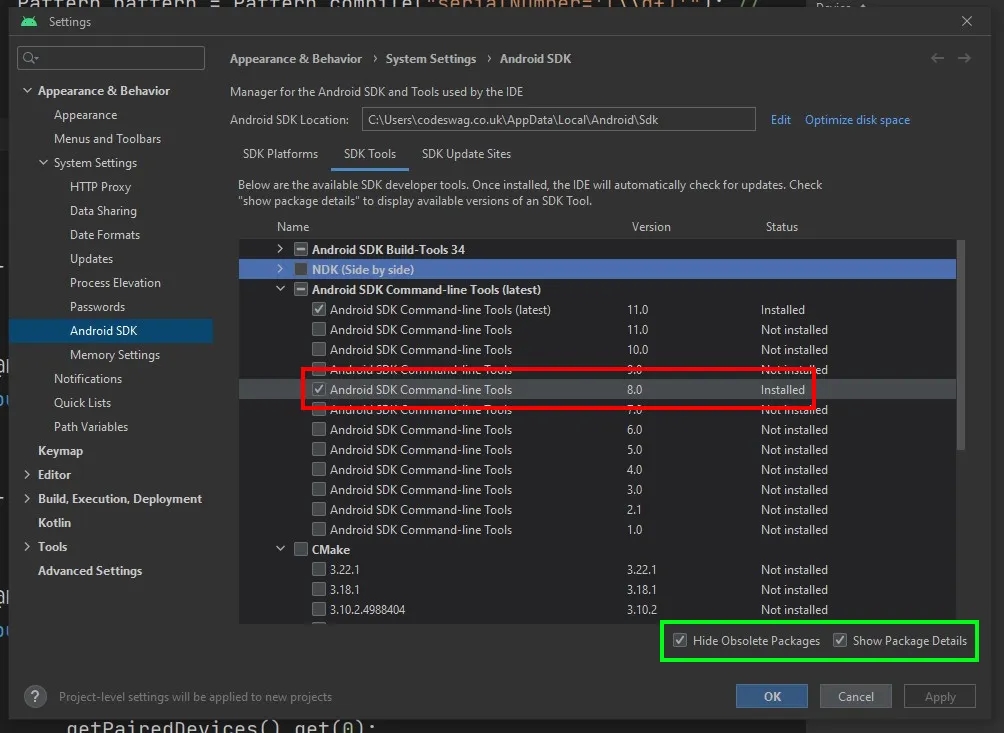Switch to the SDK Platforms tab
Viewport: 1004px width, 733px height.
(280, 154)
